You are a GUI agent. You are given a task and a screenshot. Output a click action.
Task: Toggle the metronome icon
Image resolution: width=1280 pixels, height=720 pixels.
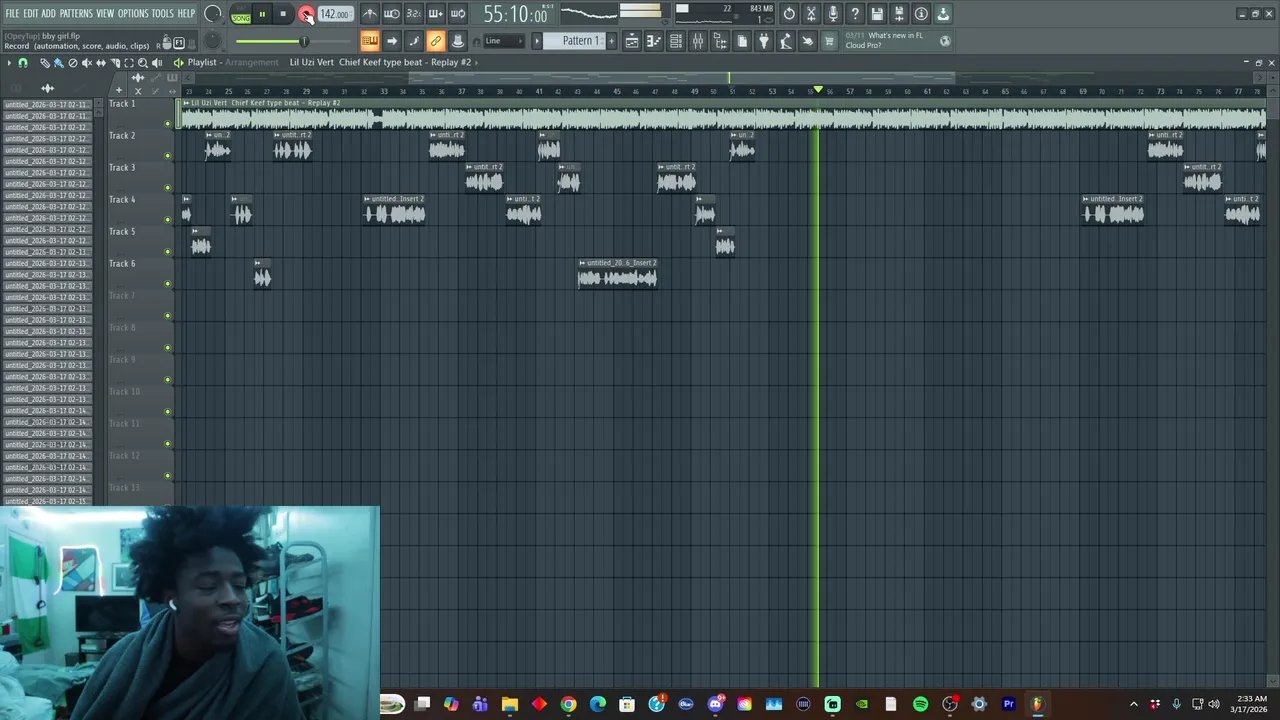point(370,14)
